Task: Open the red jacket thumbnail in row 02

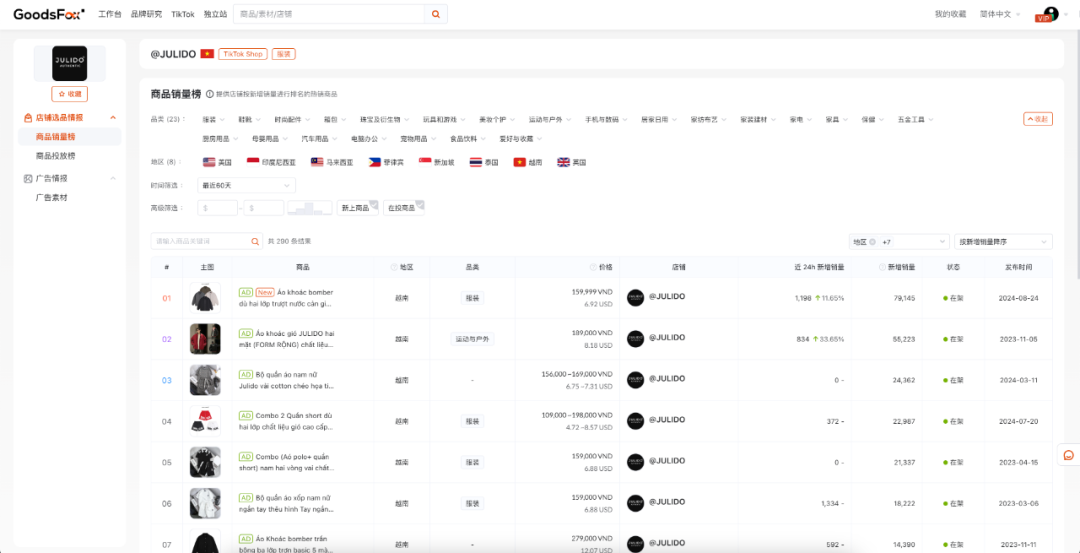Action: pyautogui.click(x=205, y=339)
